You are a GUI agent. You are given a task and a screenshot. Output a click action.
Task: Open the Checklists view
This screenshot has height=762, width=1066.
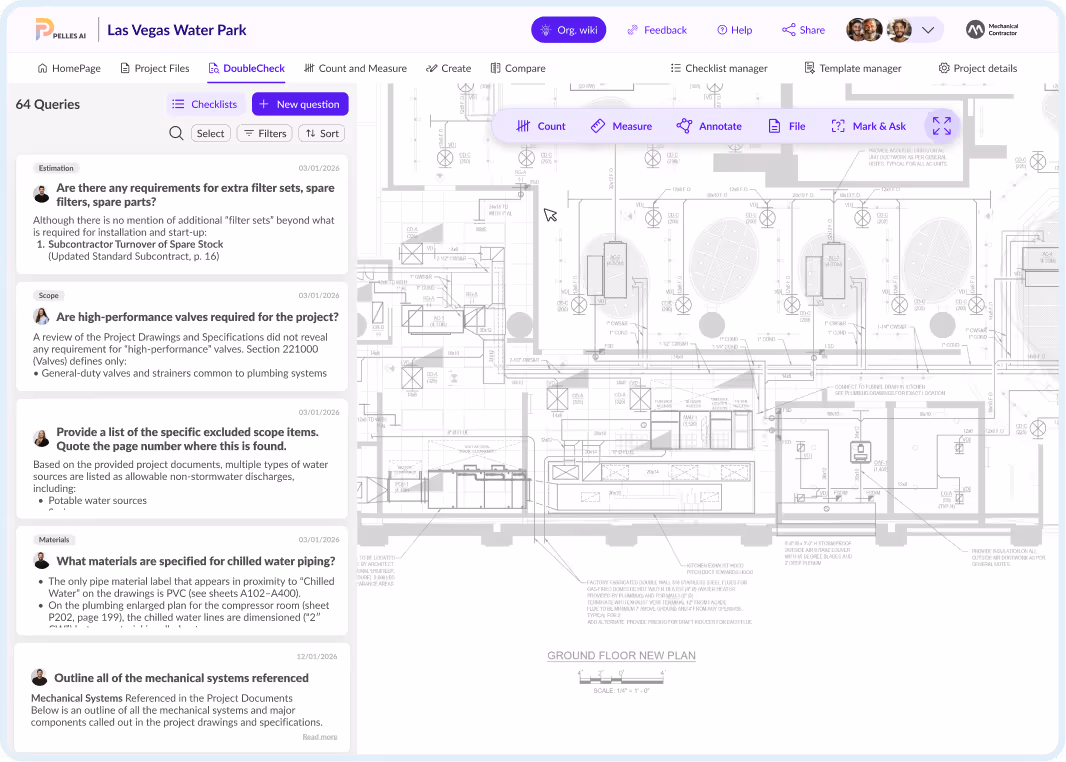205,104
